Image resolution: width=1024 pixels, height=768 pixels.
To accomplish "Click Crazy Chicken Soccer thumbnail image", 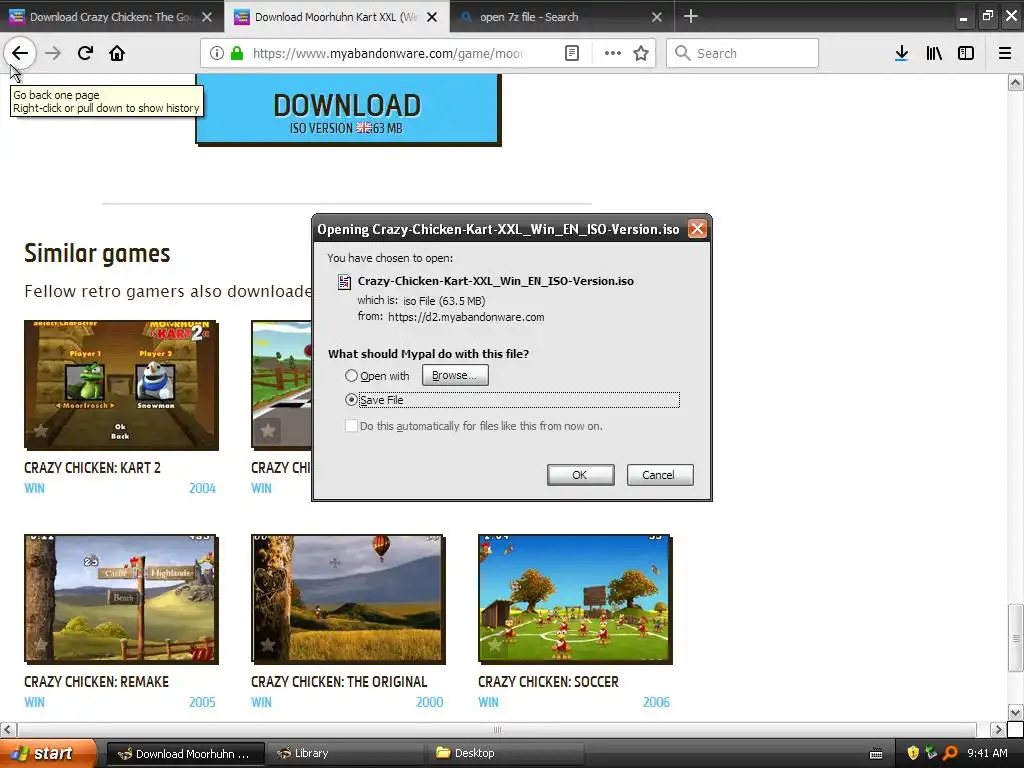I will coord(575,599).
